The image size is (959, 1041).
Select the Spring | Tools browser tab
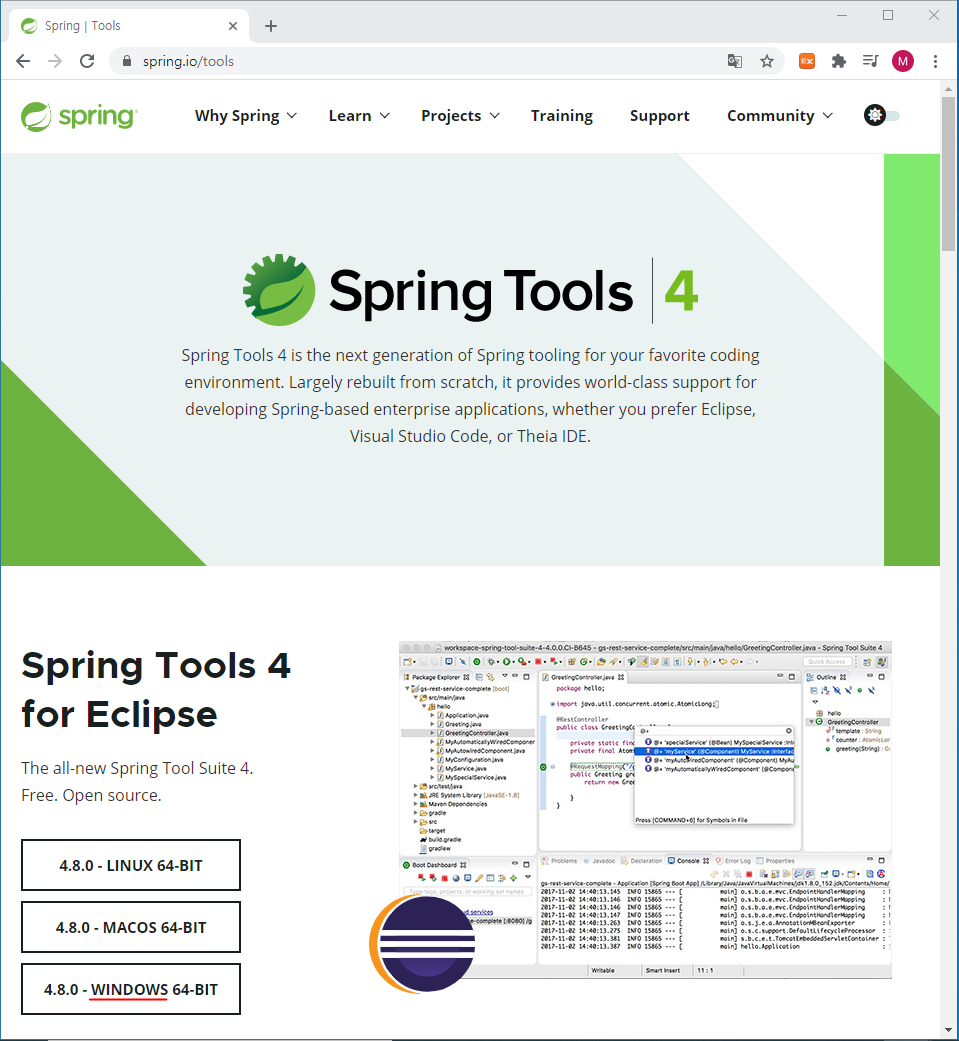pyautogui.click(x=130, y=26)
